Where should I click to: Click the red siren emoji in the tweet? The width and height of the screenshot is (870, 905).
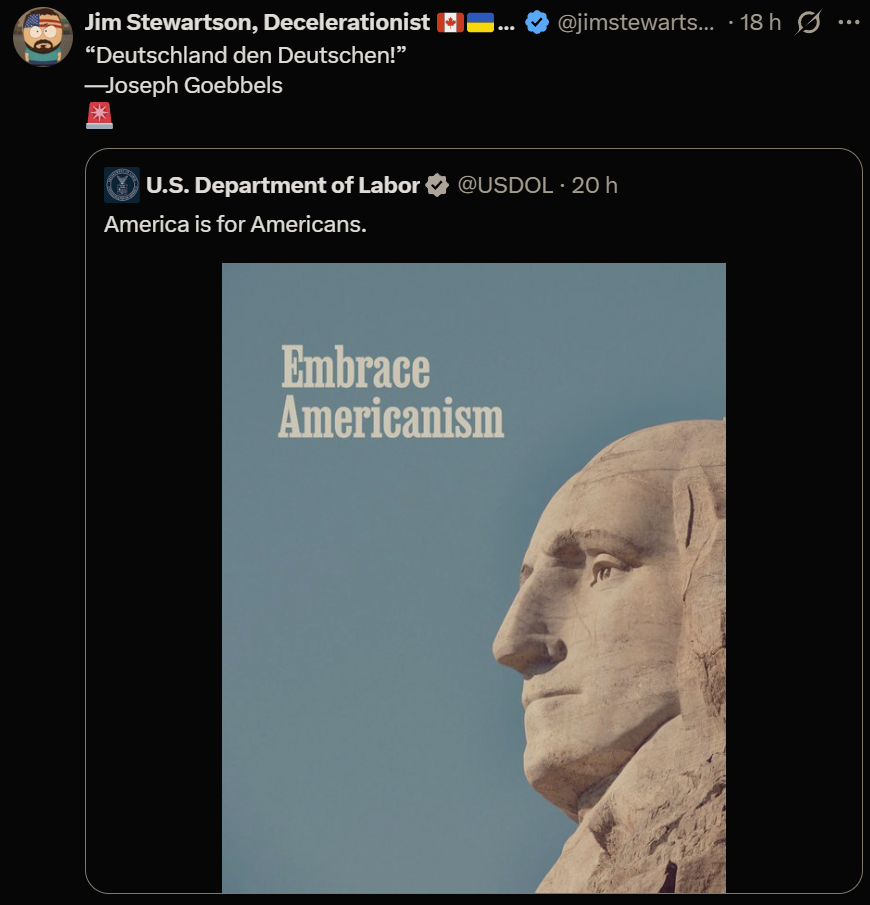pos(99,115)
